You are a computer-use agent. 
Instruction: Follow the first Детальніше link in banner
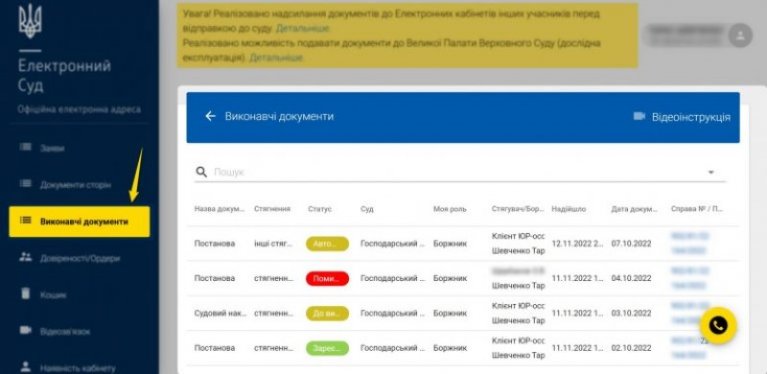tap(302, 28)
